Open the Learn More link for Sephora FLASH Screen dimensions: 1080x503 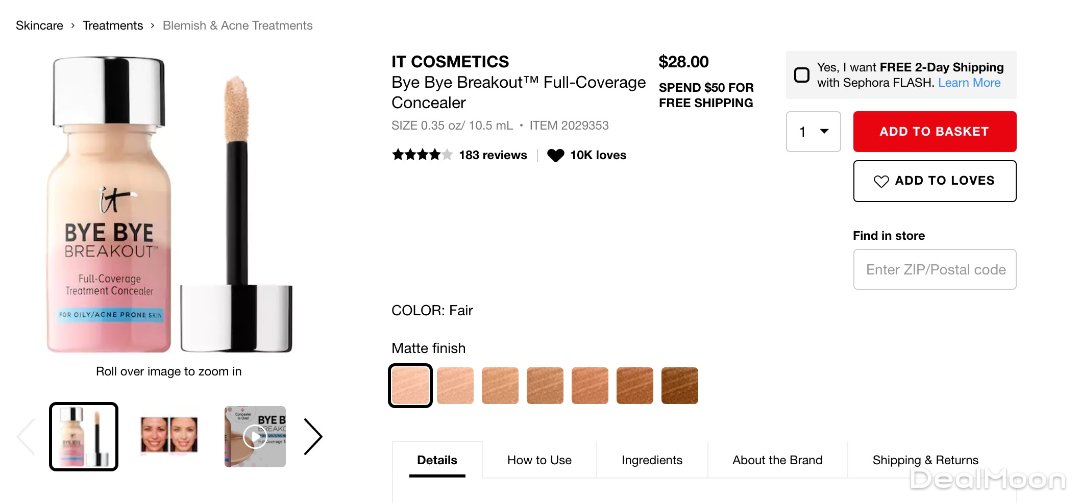969,83
